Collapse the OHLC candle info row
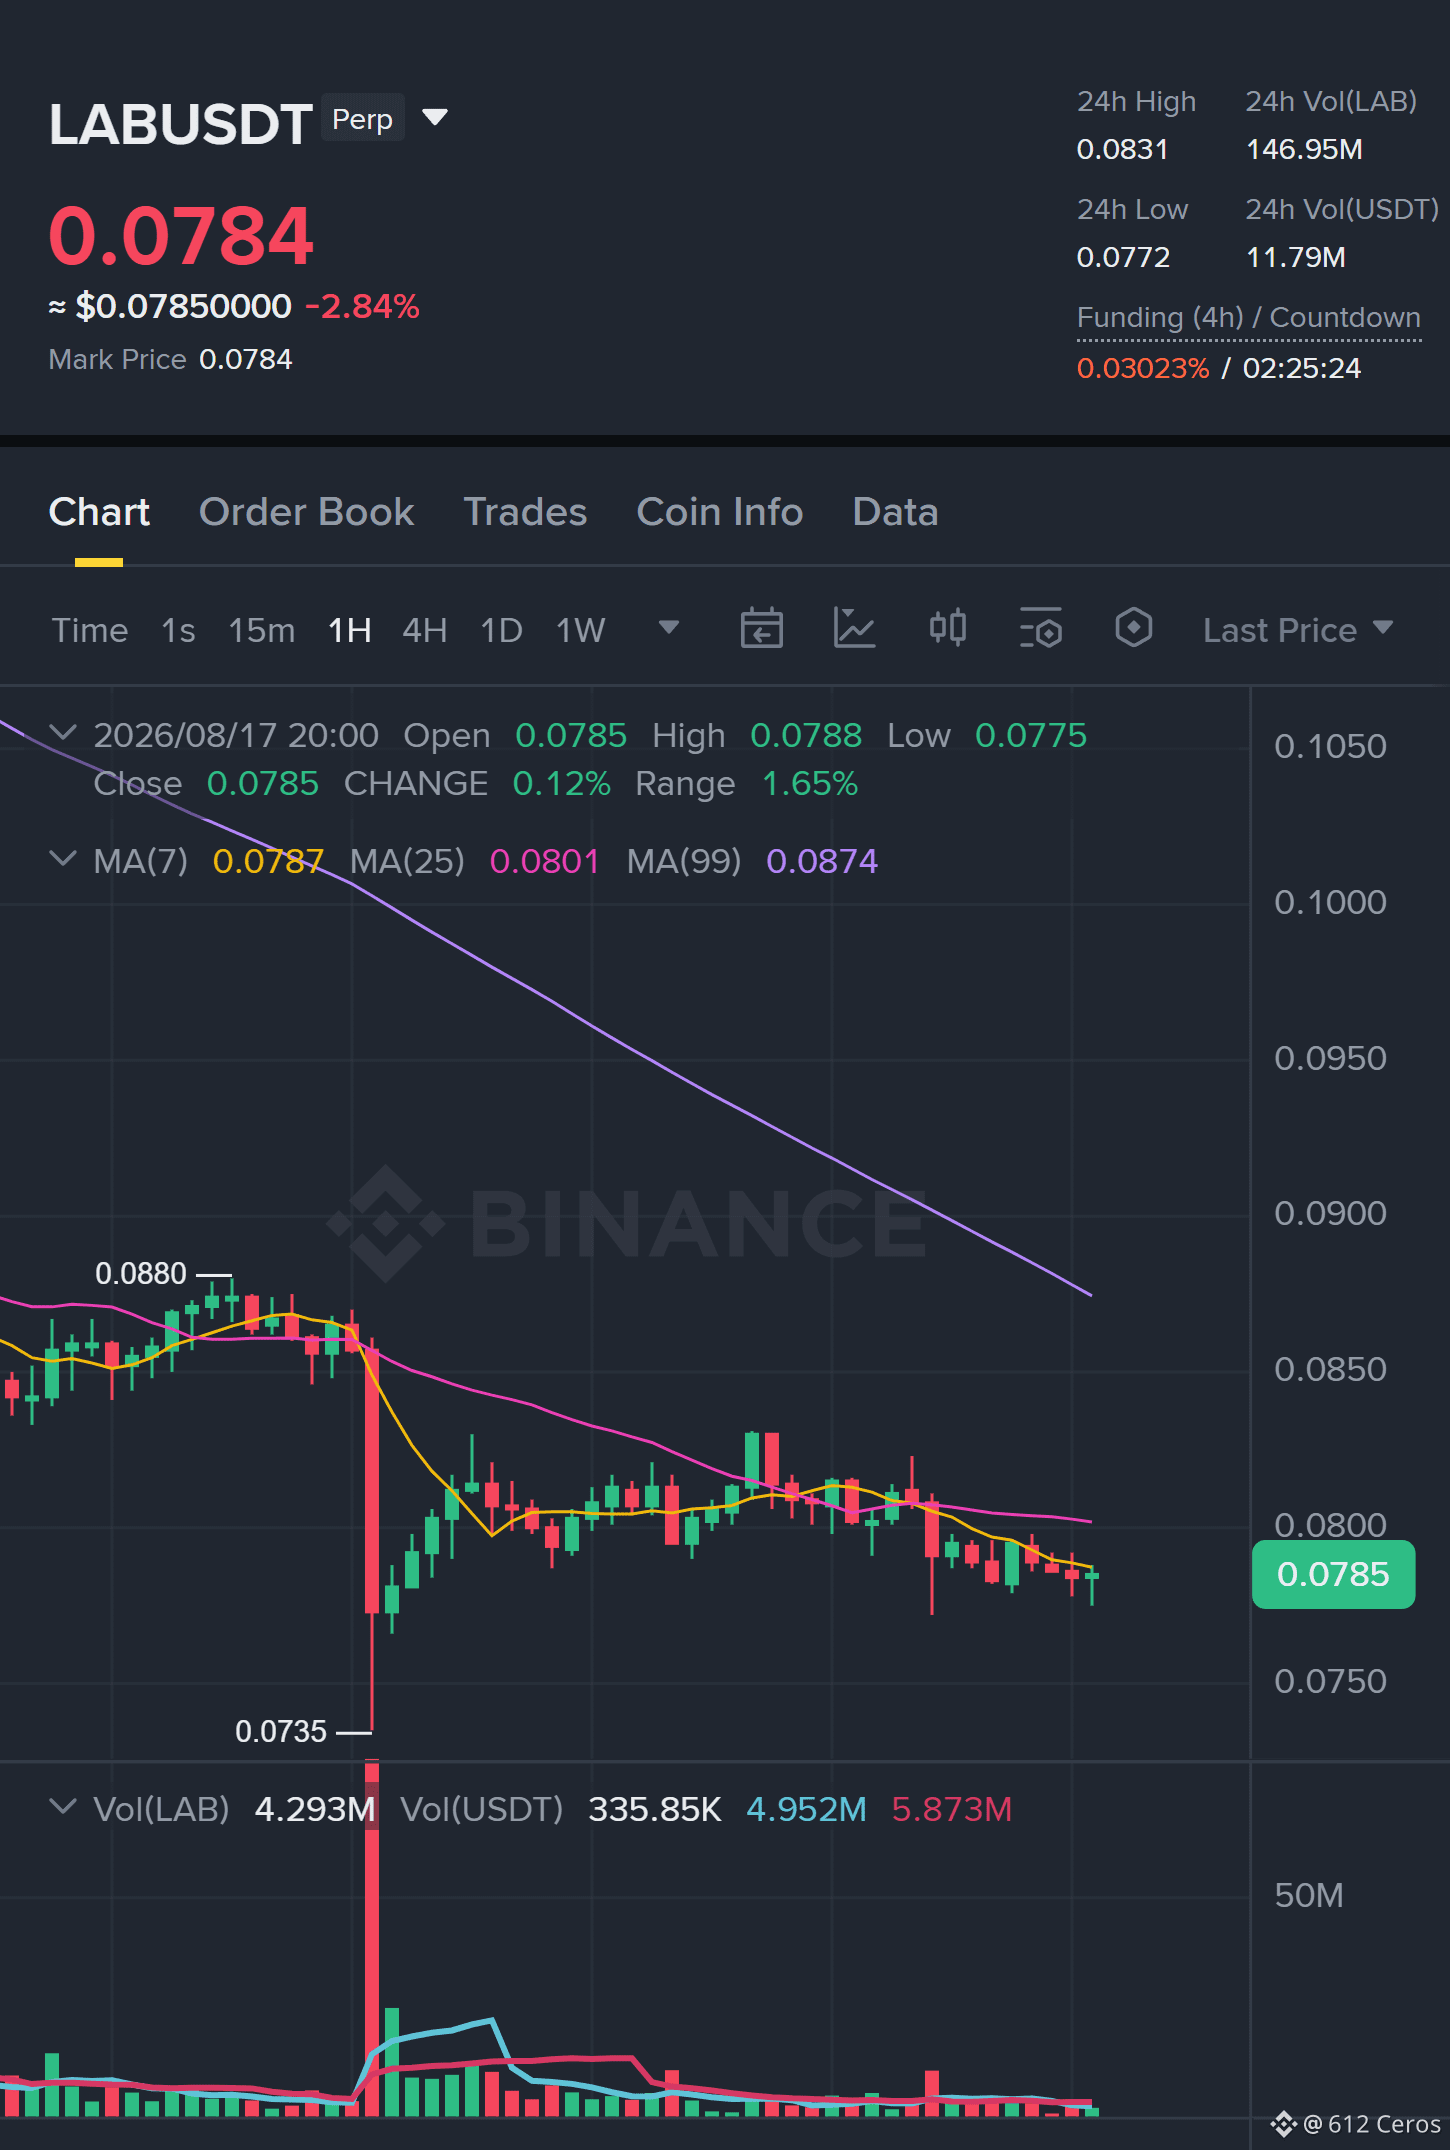Screen dimensions: 1450x2150 [63, 733]
